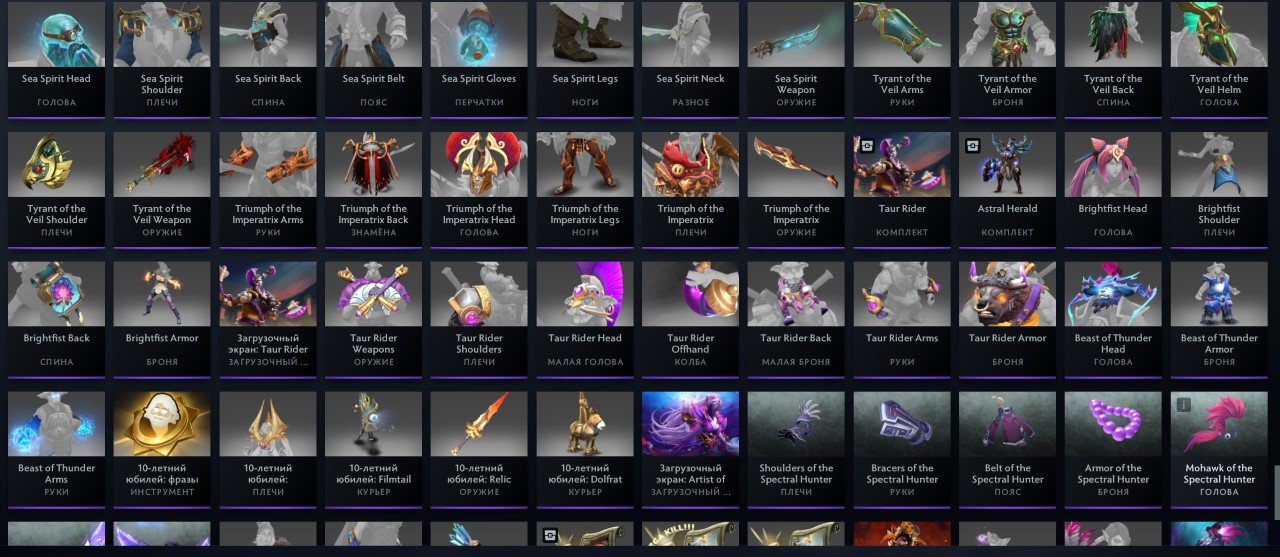Screen dimensions: 1280x557
Task: Select Beast of Thunder Head
Action: pyautogui.click(x=1113, y=320)
